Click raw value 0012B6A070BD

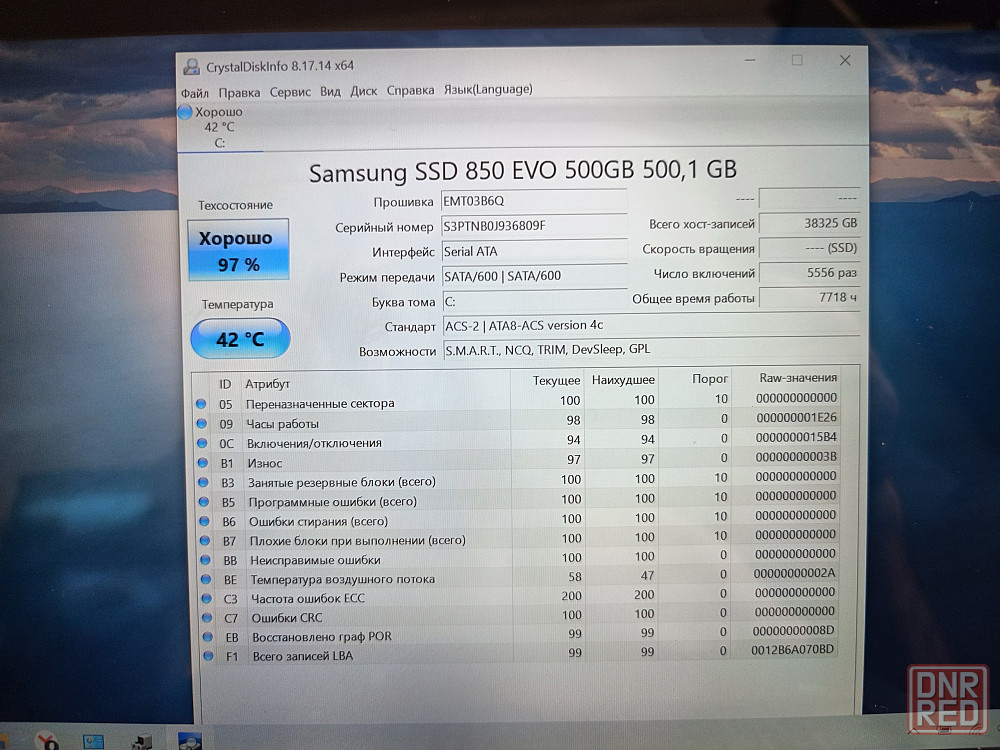(x=793, y=650)
